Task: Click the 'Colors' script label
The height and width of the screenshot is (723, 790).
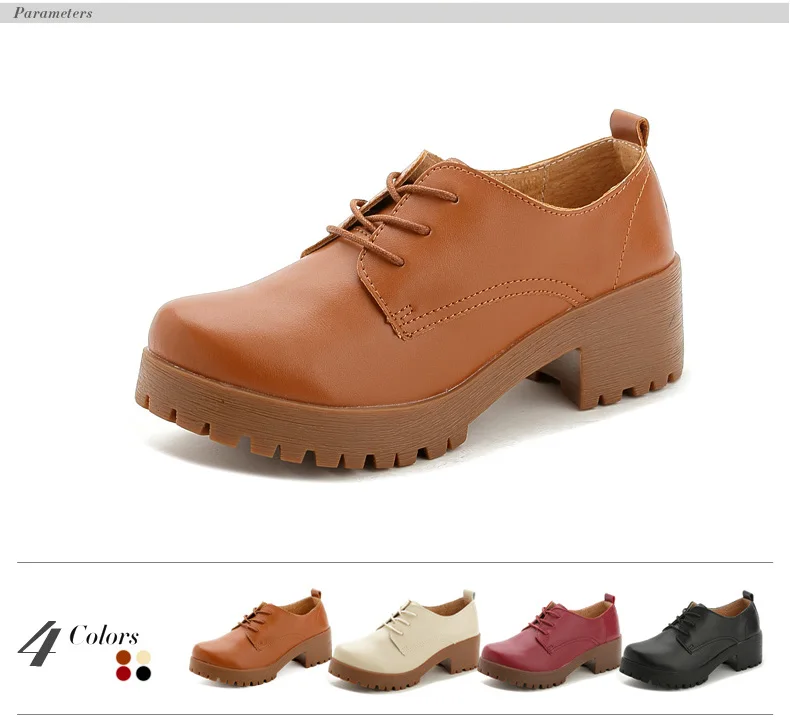Action: [104, 635]
